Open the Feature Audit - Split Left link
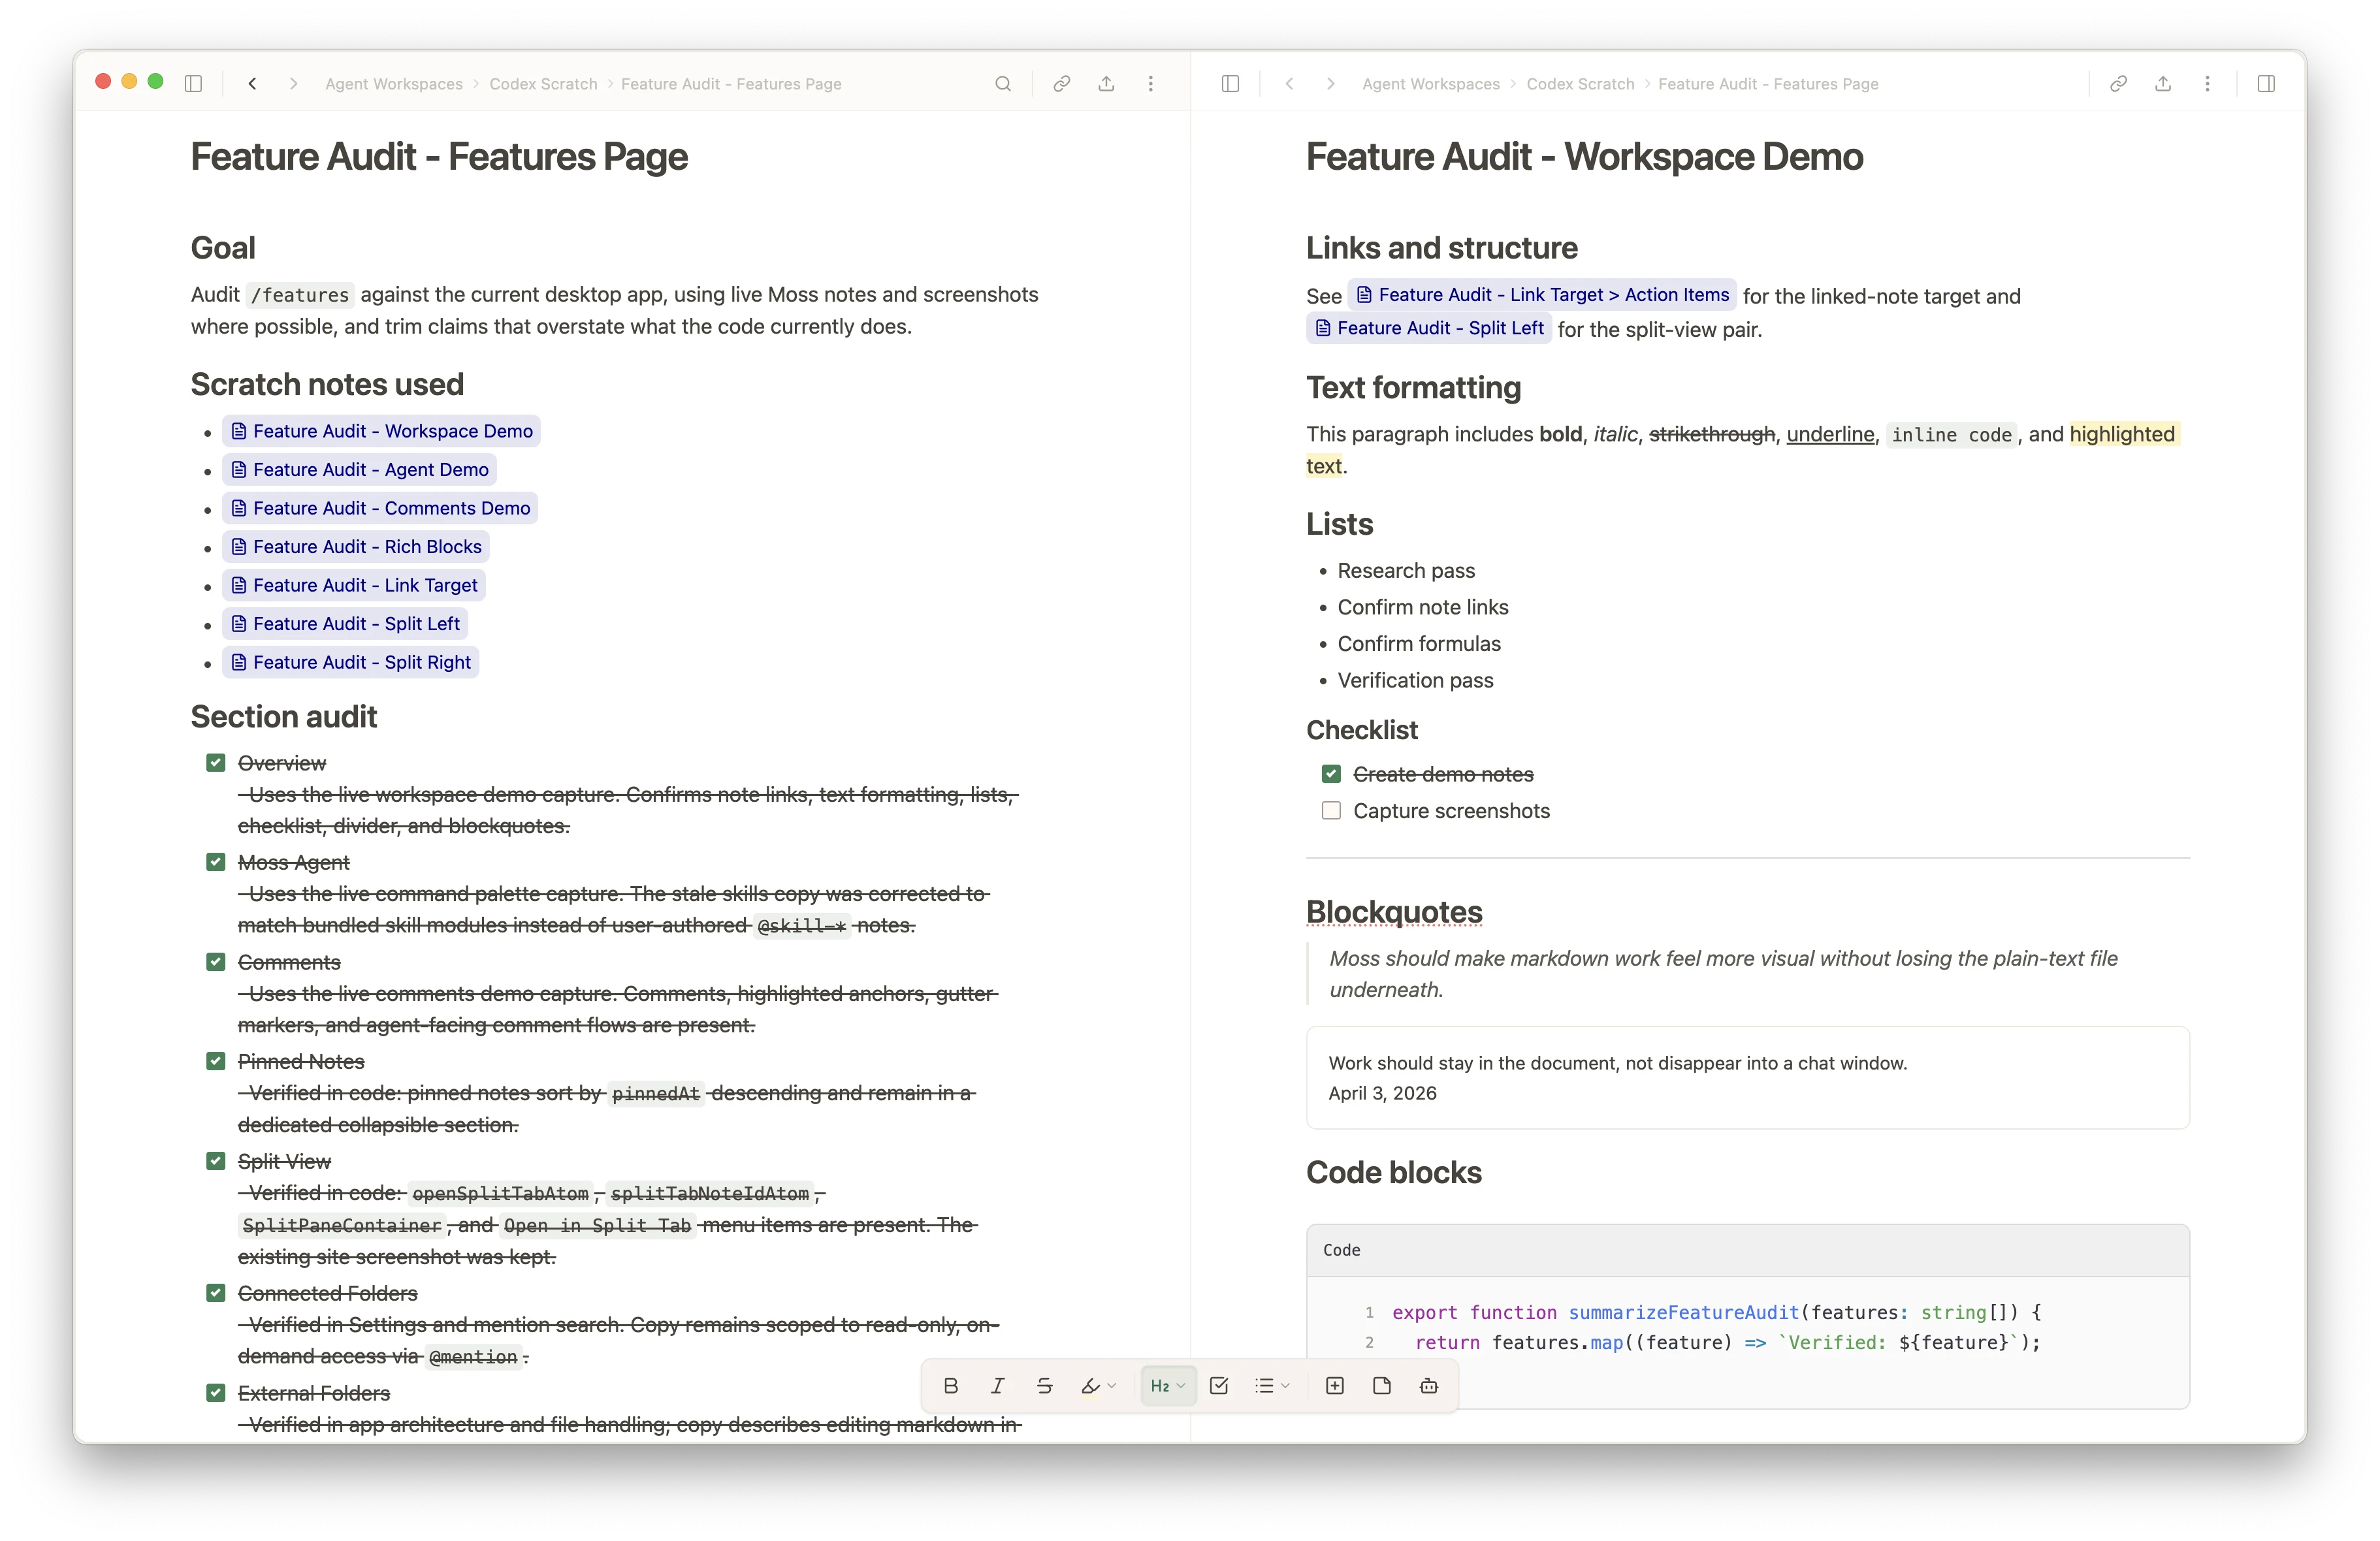This screenshot has height=1541, width=2380. click(1428, 328)
